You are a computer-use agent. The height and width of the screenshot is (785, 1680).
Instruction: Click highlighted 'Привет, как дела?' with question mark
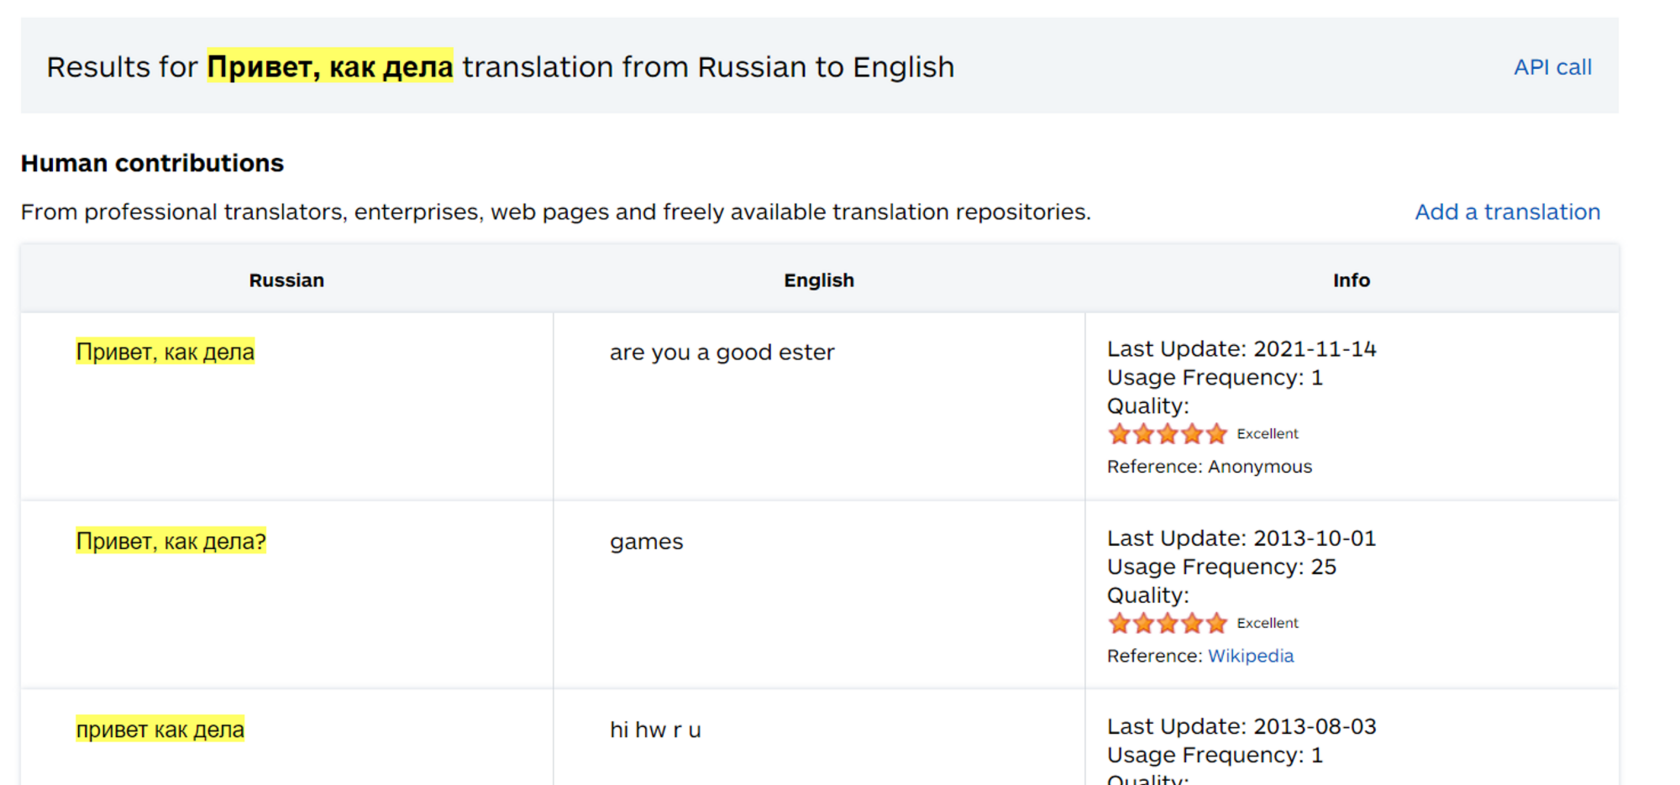(x=171, y=541)
